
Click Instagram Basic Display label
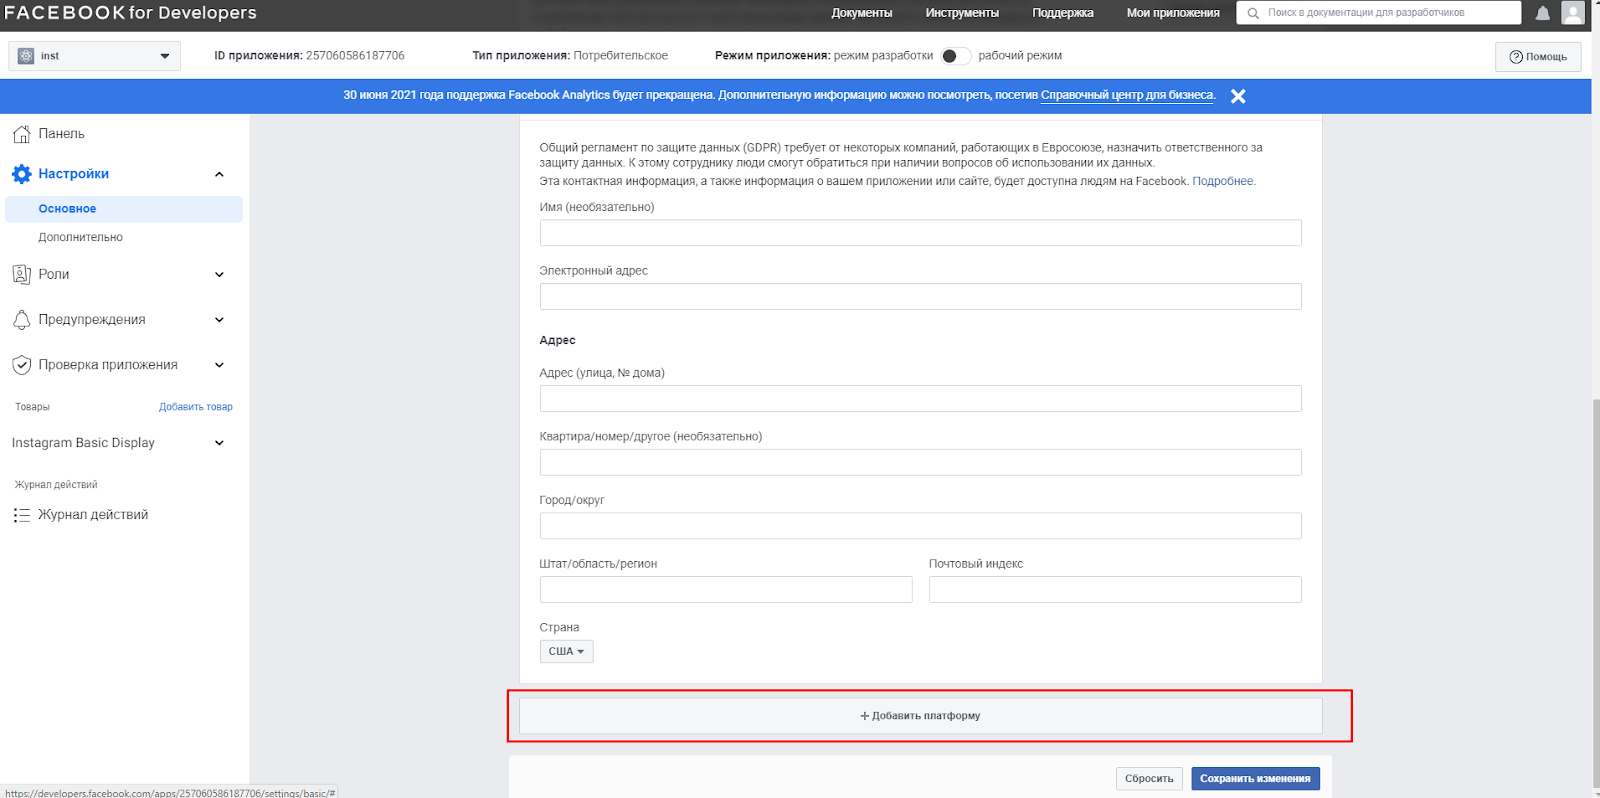pyautogui.click(x=83, y=443)
